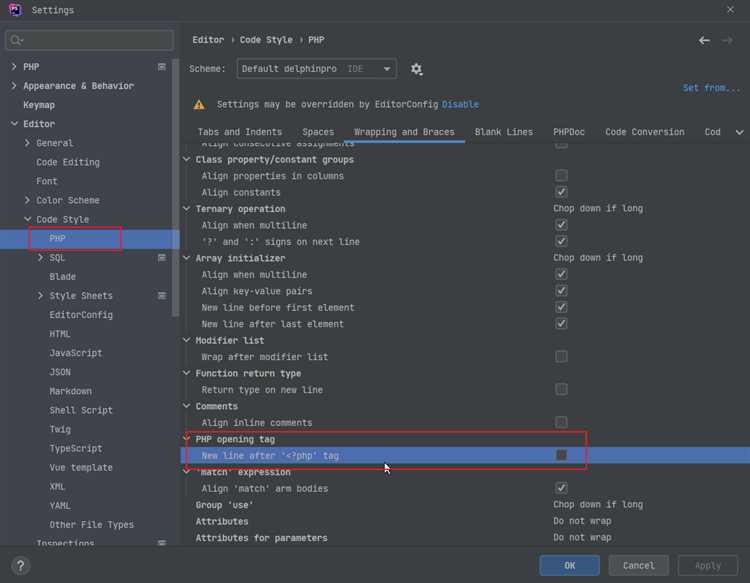Click the project-level marker icon beside top PHP
The height and width of the screenshot is (583, 750).
pyautogui.click(x=162, y=67)
